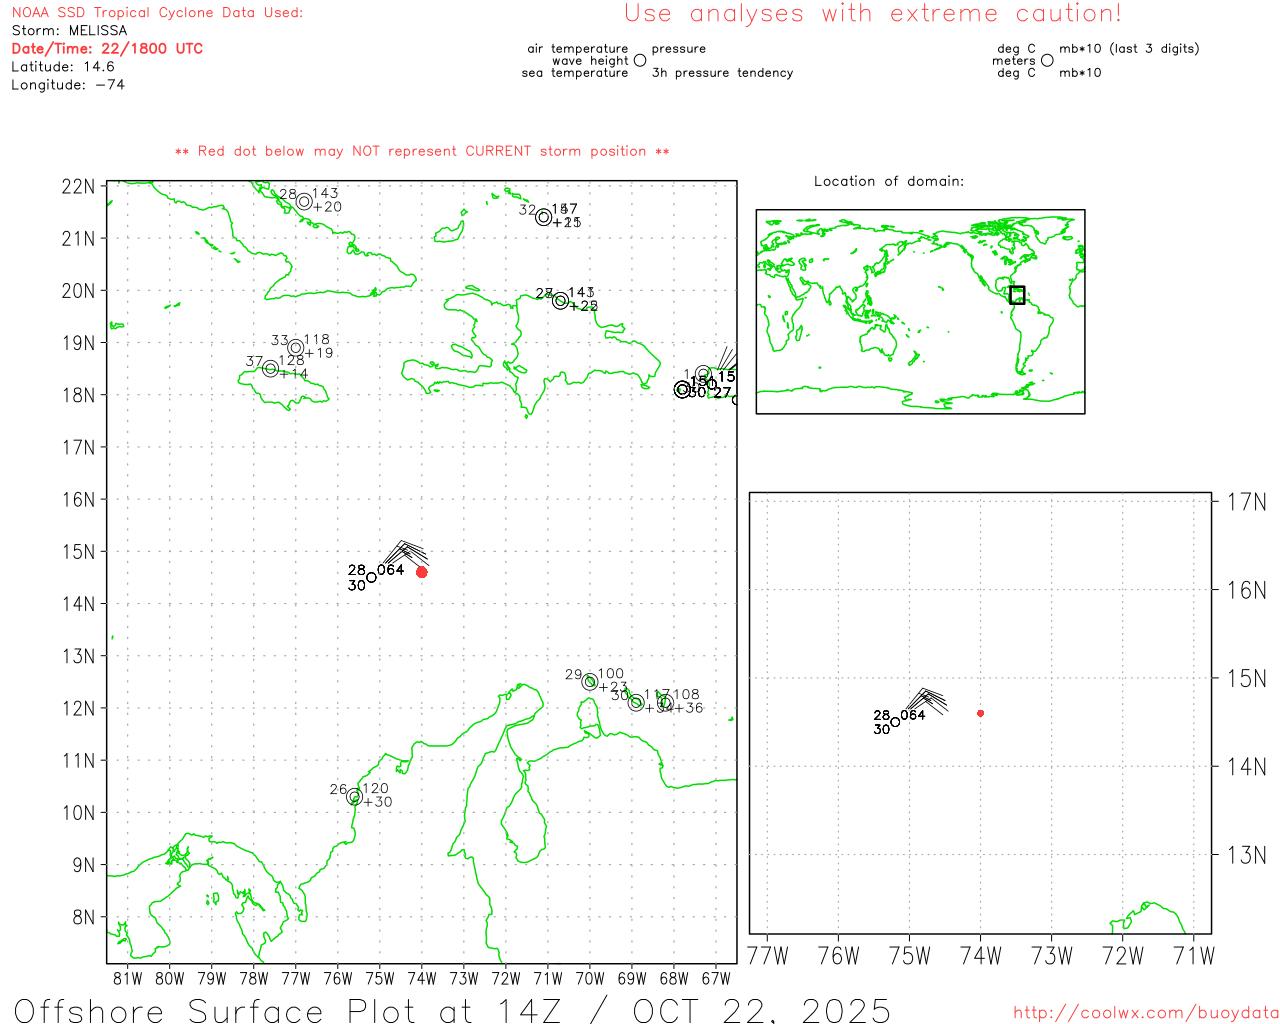This screenshot has width=1280, height=1024.
Task: Click 'sea temperature' legend label
Action: (x=575, y=73)
